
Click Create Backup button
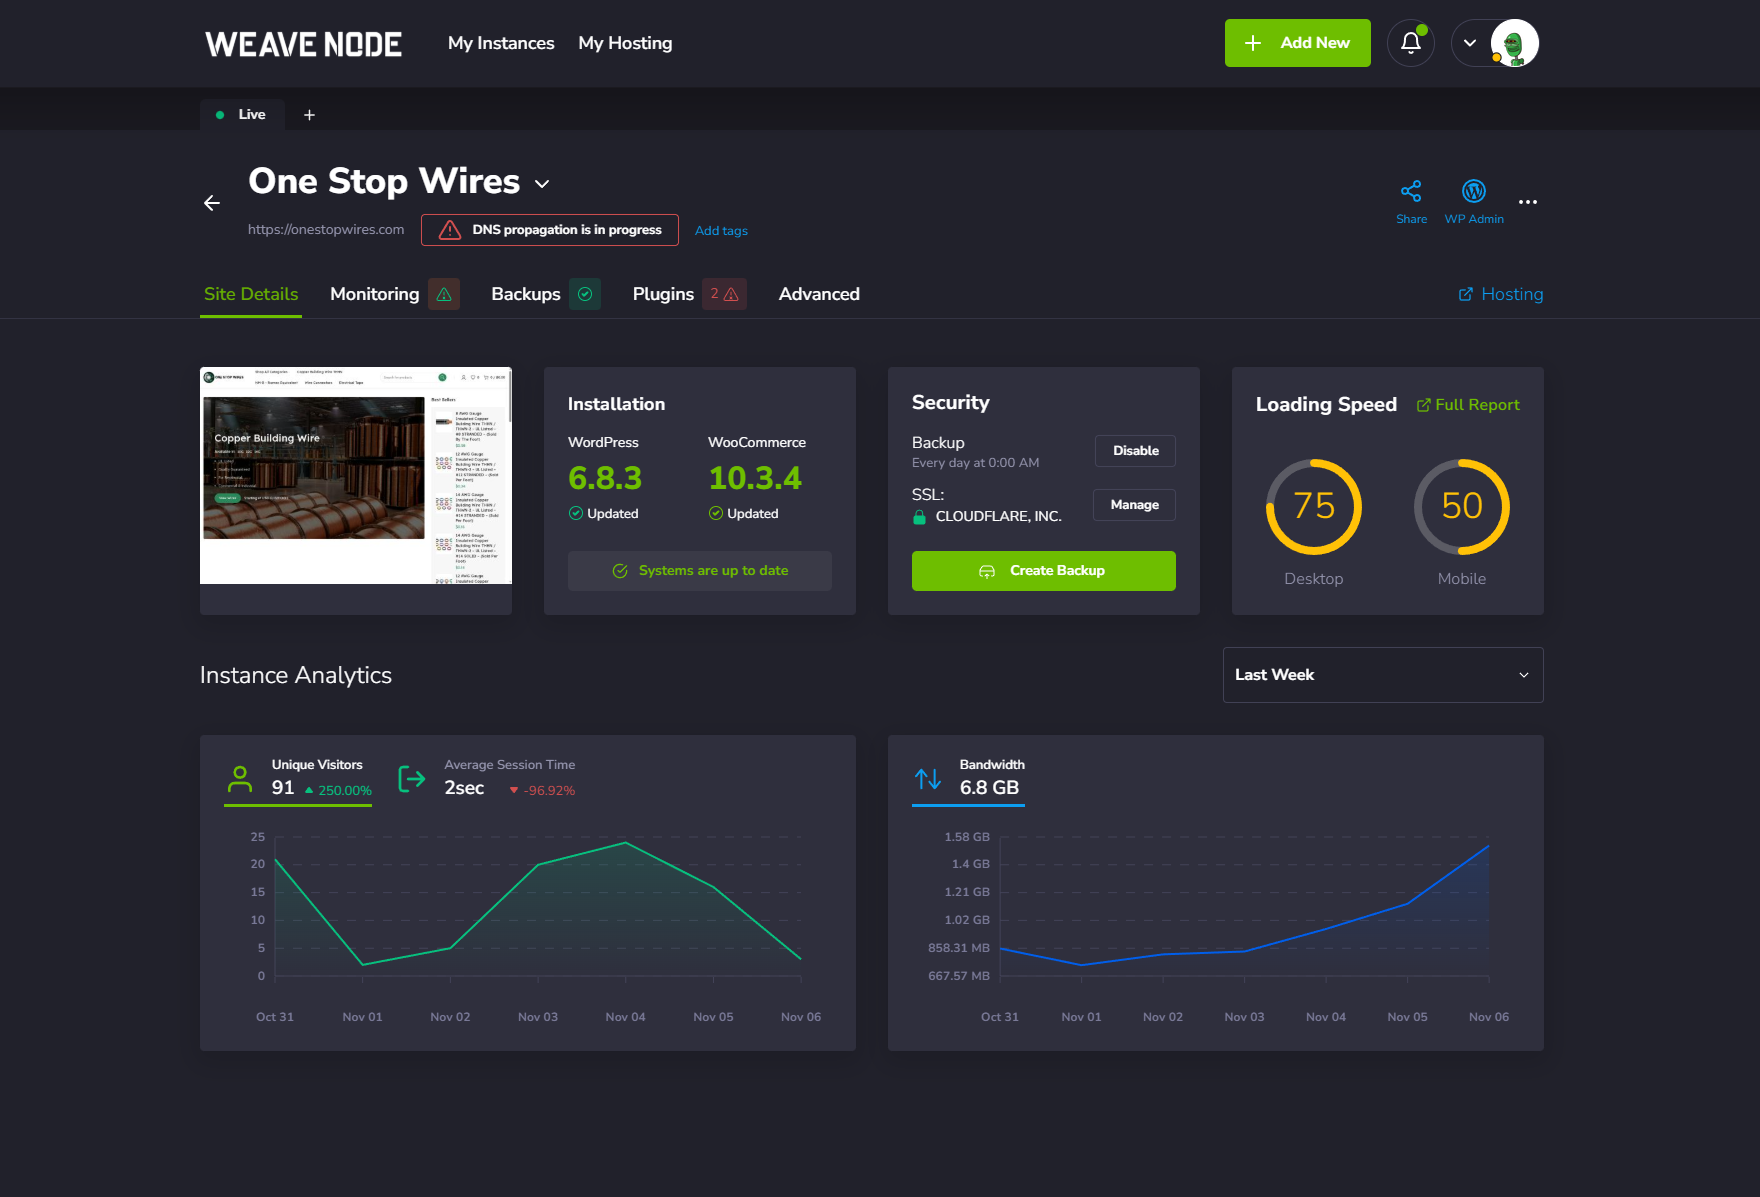click(x=1044, y=571)
